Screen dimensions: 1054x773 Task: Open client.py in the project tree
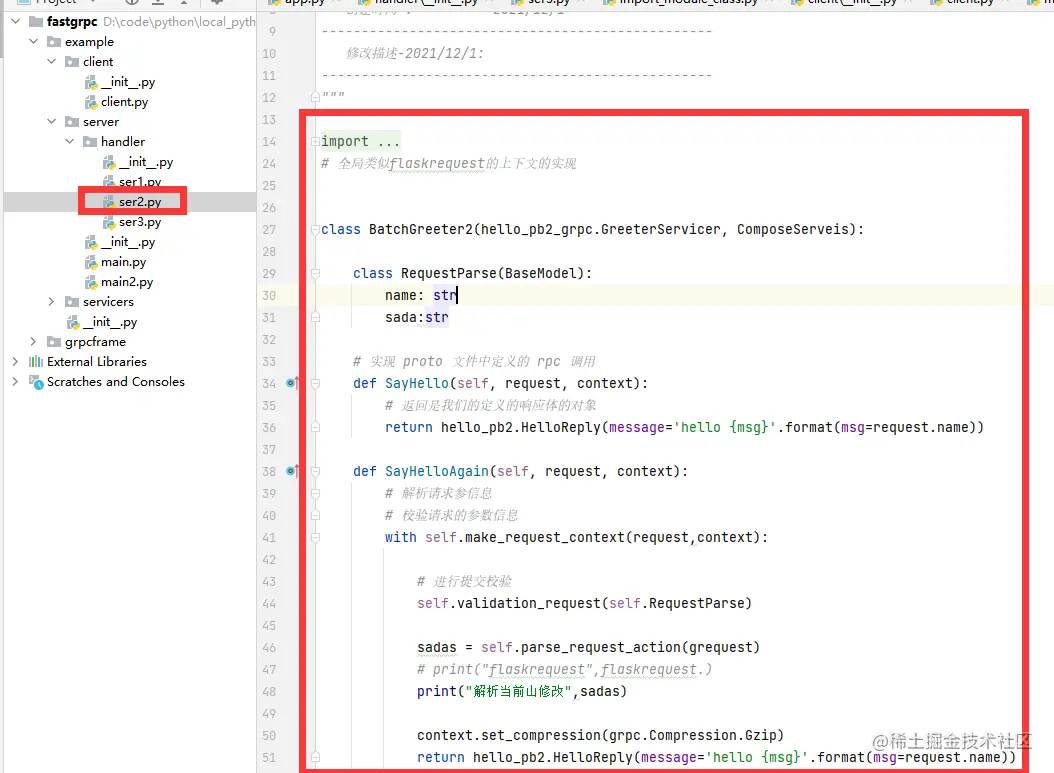[124, 101]
